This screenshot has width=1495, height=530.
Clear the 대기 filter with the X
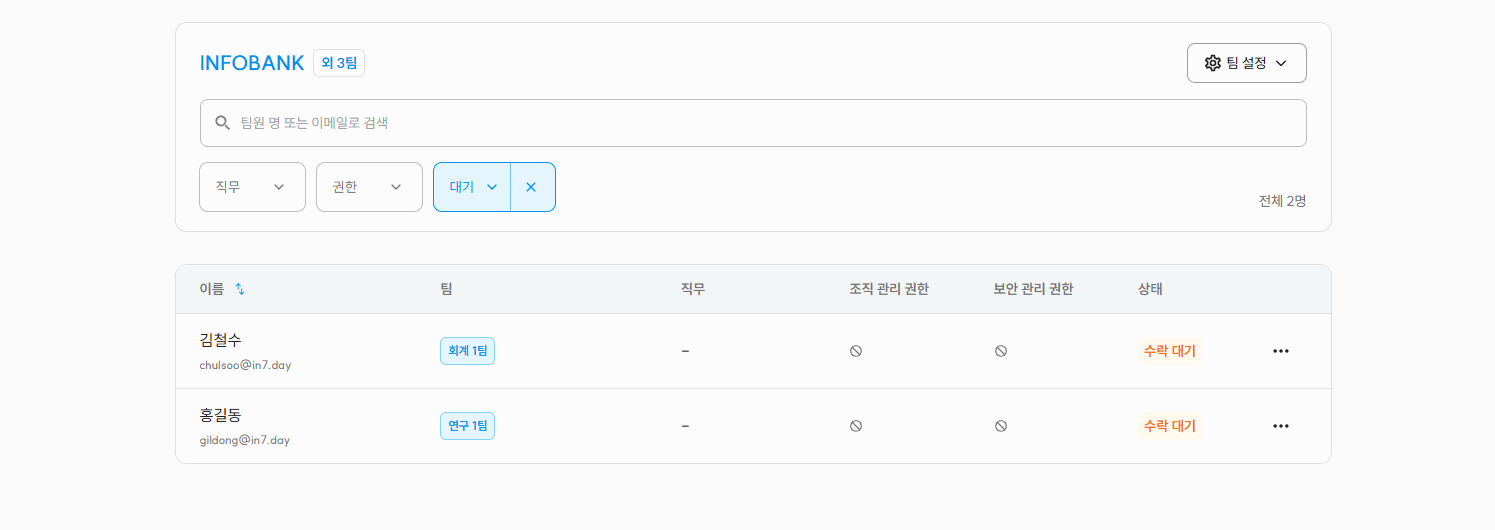(531, 187)
